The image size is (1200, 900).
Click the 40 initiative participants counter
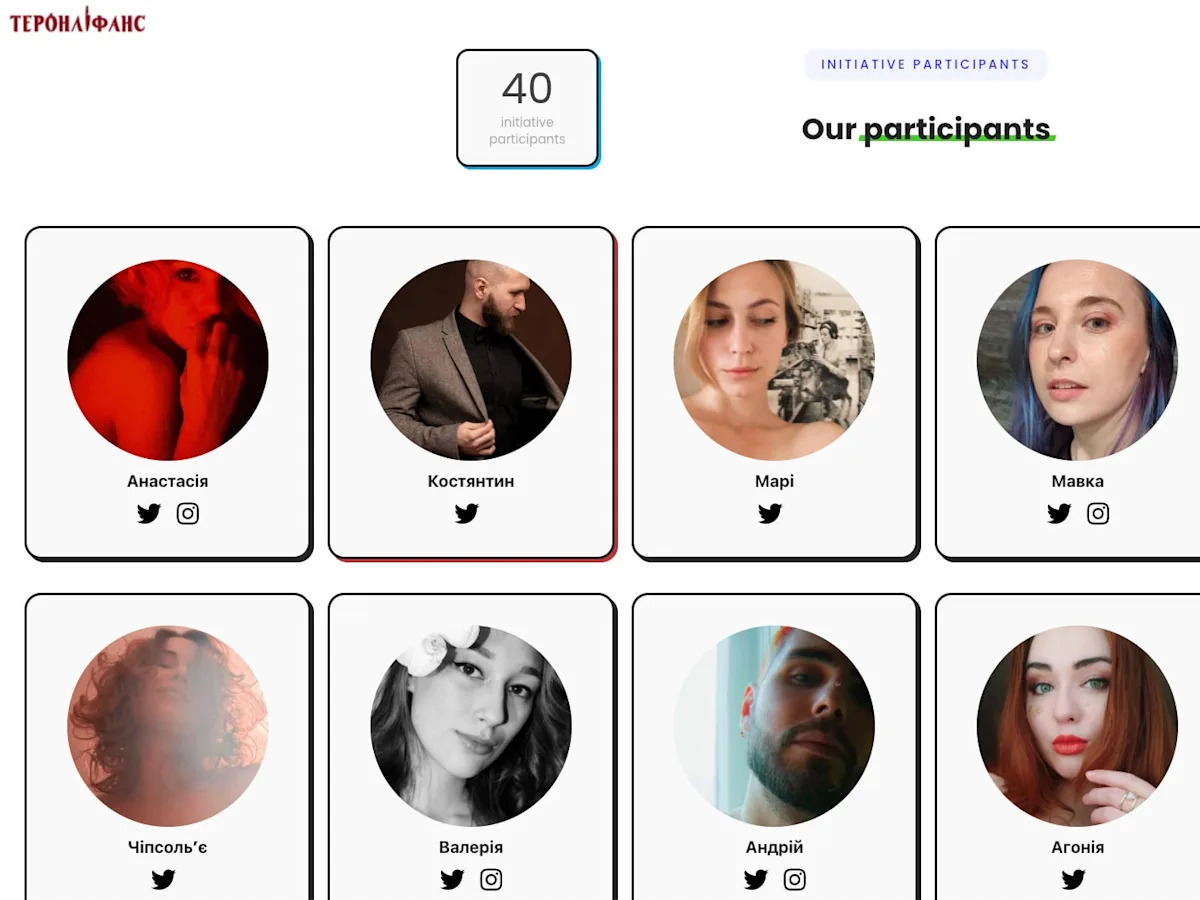tap(527, 108)
